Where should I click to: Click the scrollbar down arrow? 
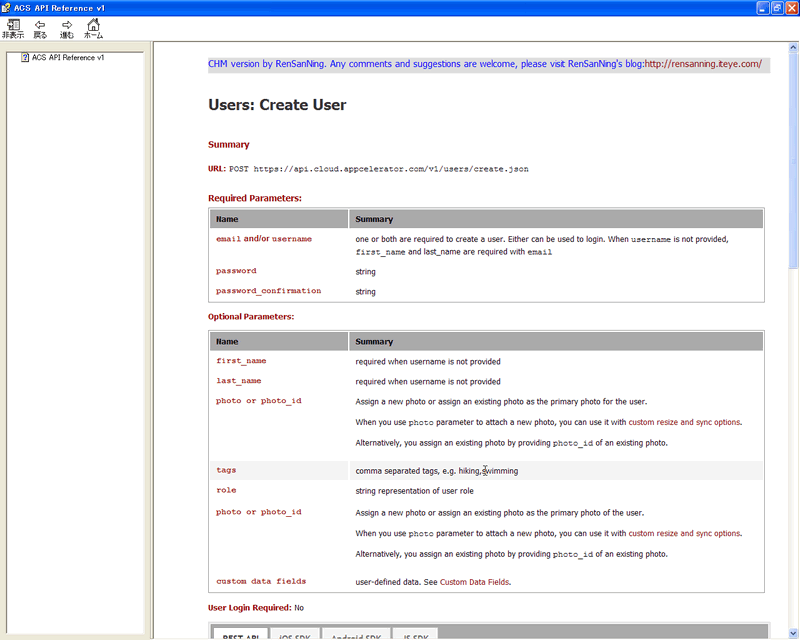coord(793,632)
